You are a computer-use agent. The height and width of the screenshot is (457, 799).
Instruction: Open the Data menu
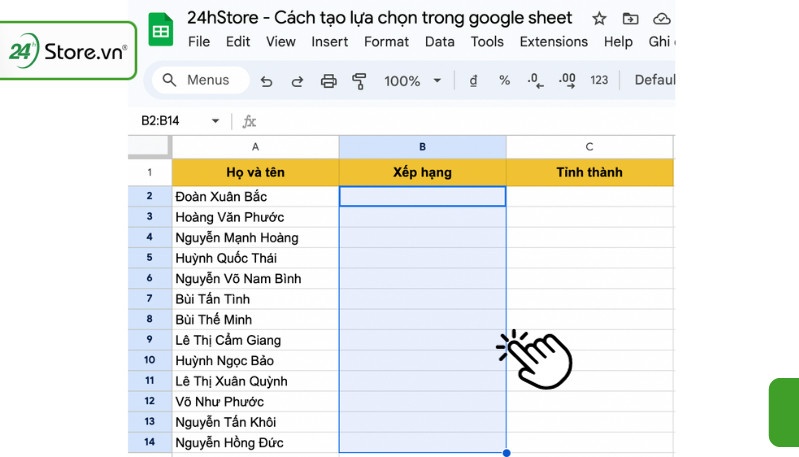[440, 42]
